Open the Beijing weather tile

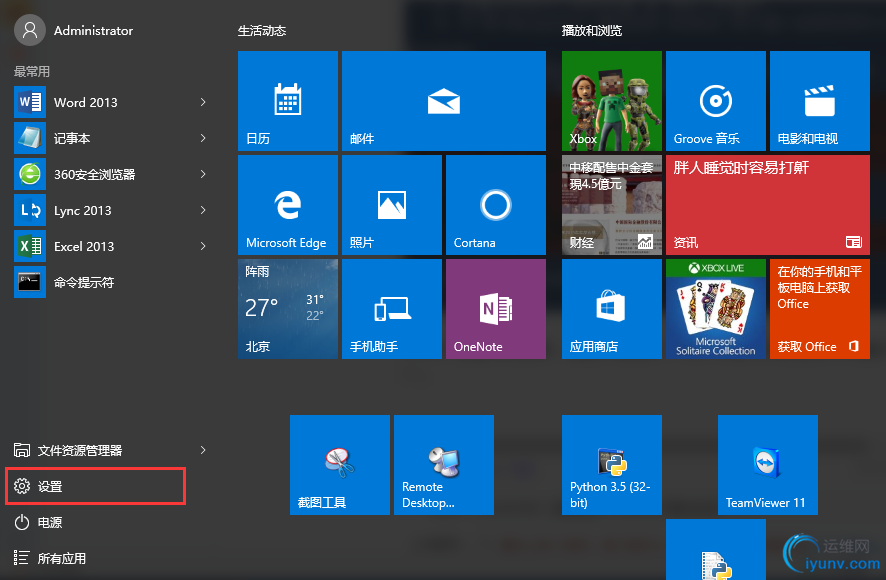[x=288, y=309]
